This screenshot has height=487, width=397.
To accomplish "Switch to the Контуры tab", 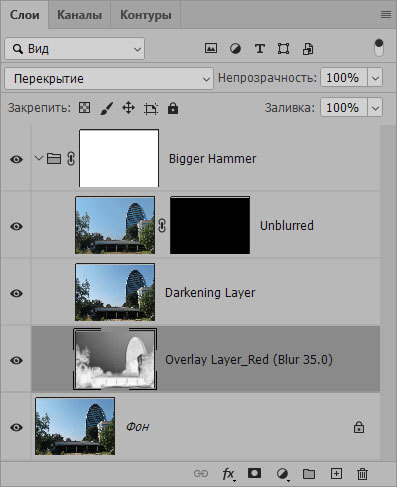I will click(146, 15).
